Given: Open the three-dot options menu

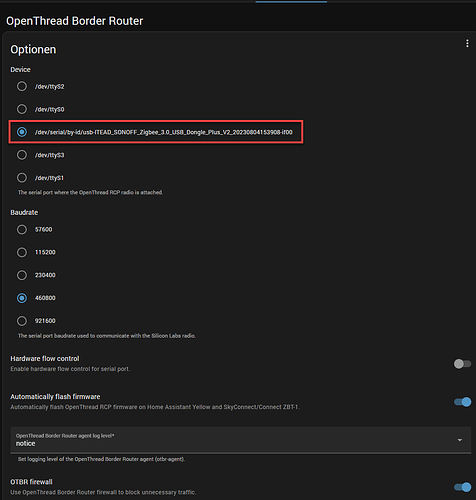Looking at the screenshot, I should [x=467, y=44].
